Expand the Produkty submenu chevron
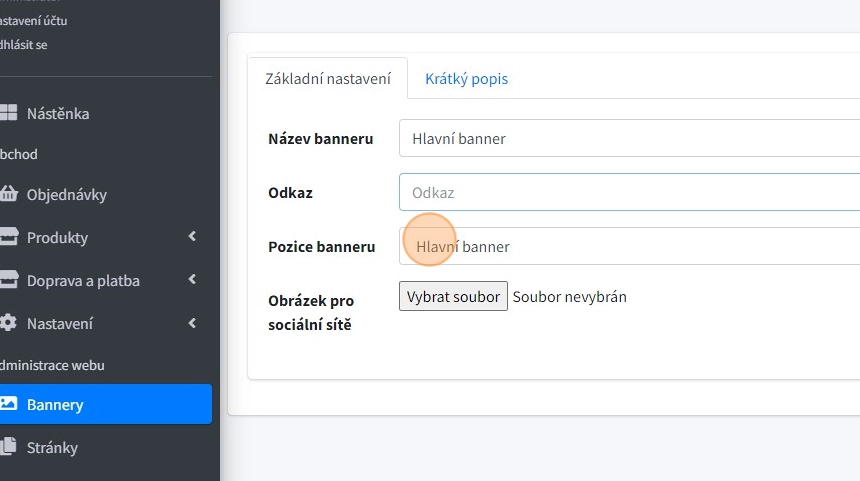Viewport: 860px width, 481px height. pyautogui.click(x=192, y=237)
